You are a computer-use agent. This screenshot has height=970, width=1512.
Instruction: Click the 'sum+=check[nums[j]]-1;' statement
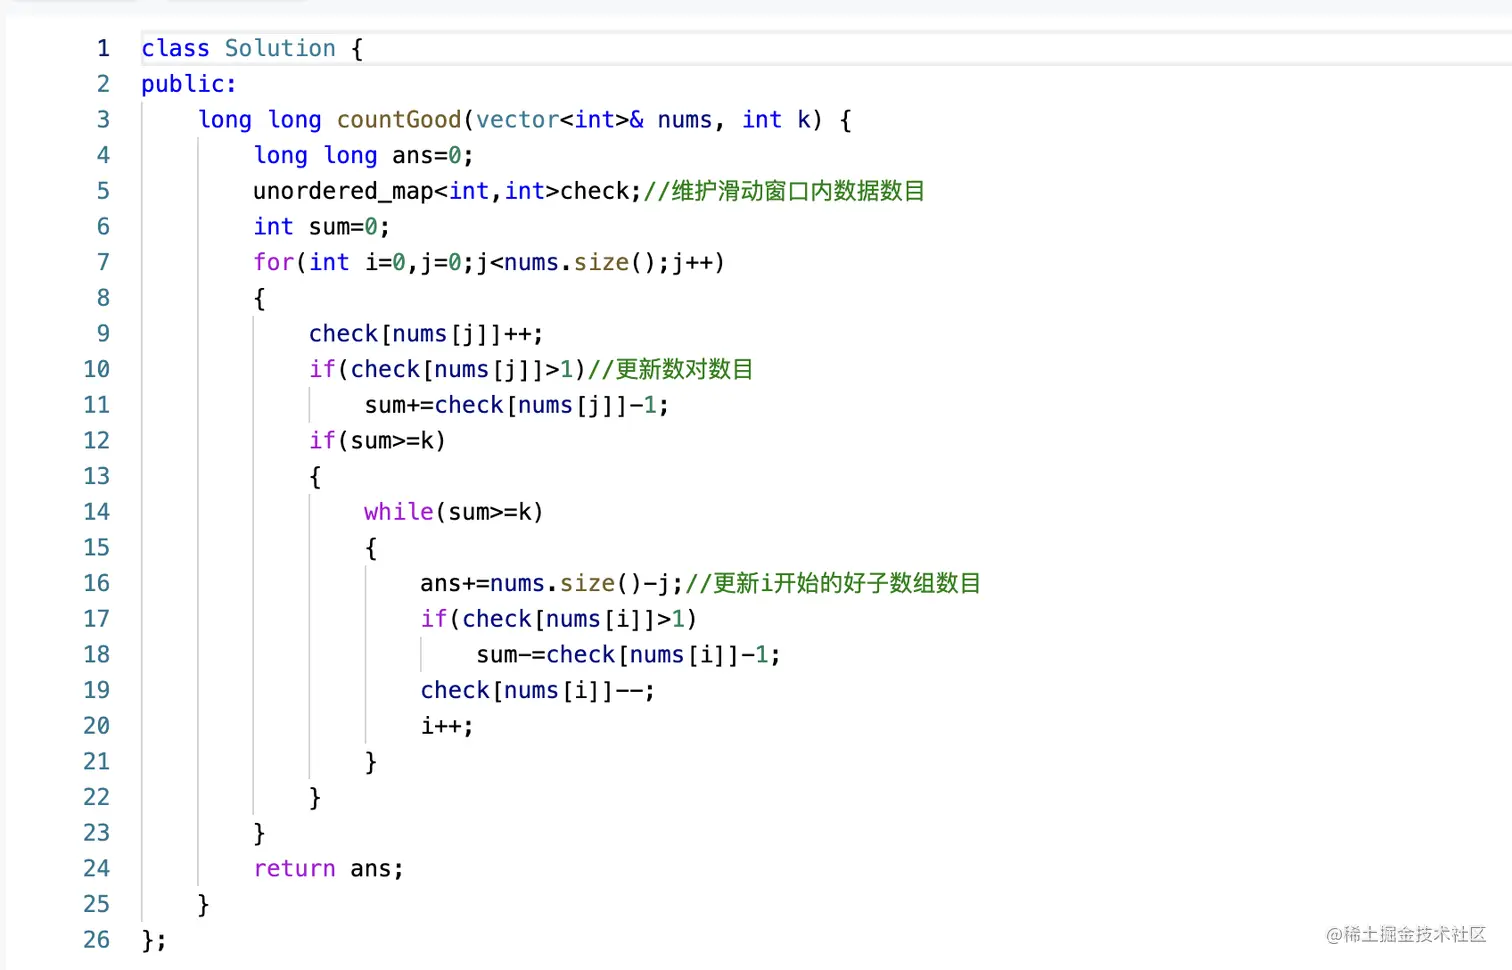pos(517,405)
